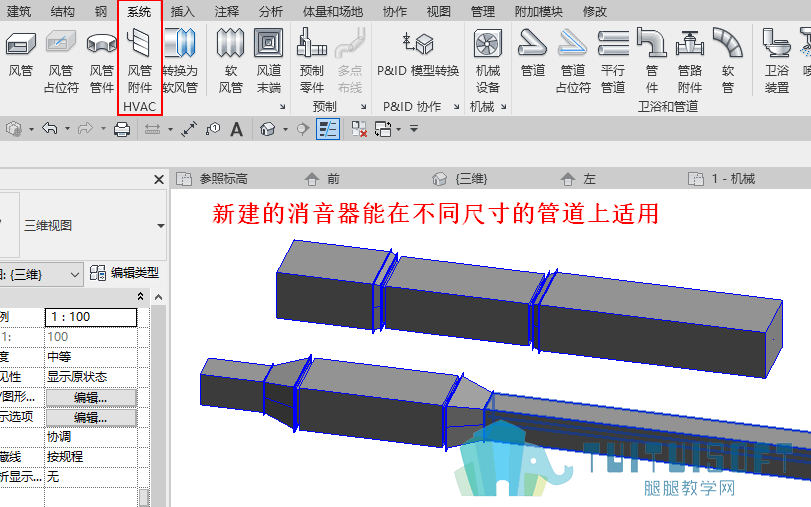
Task: Close the properties panel
Action: click(x=159, y=180)
